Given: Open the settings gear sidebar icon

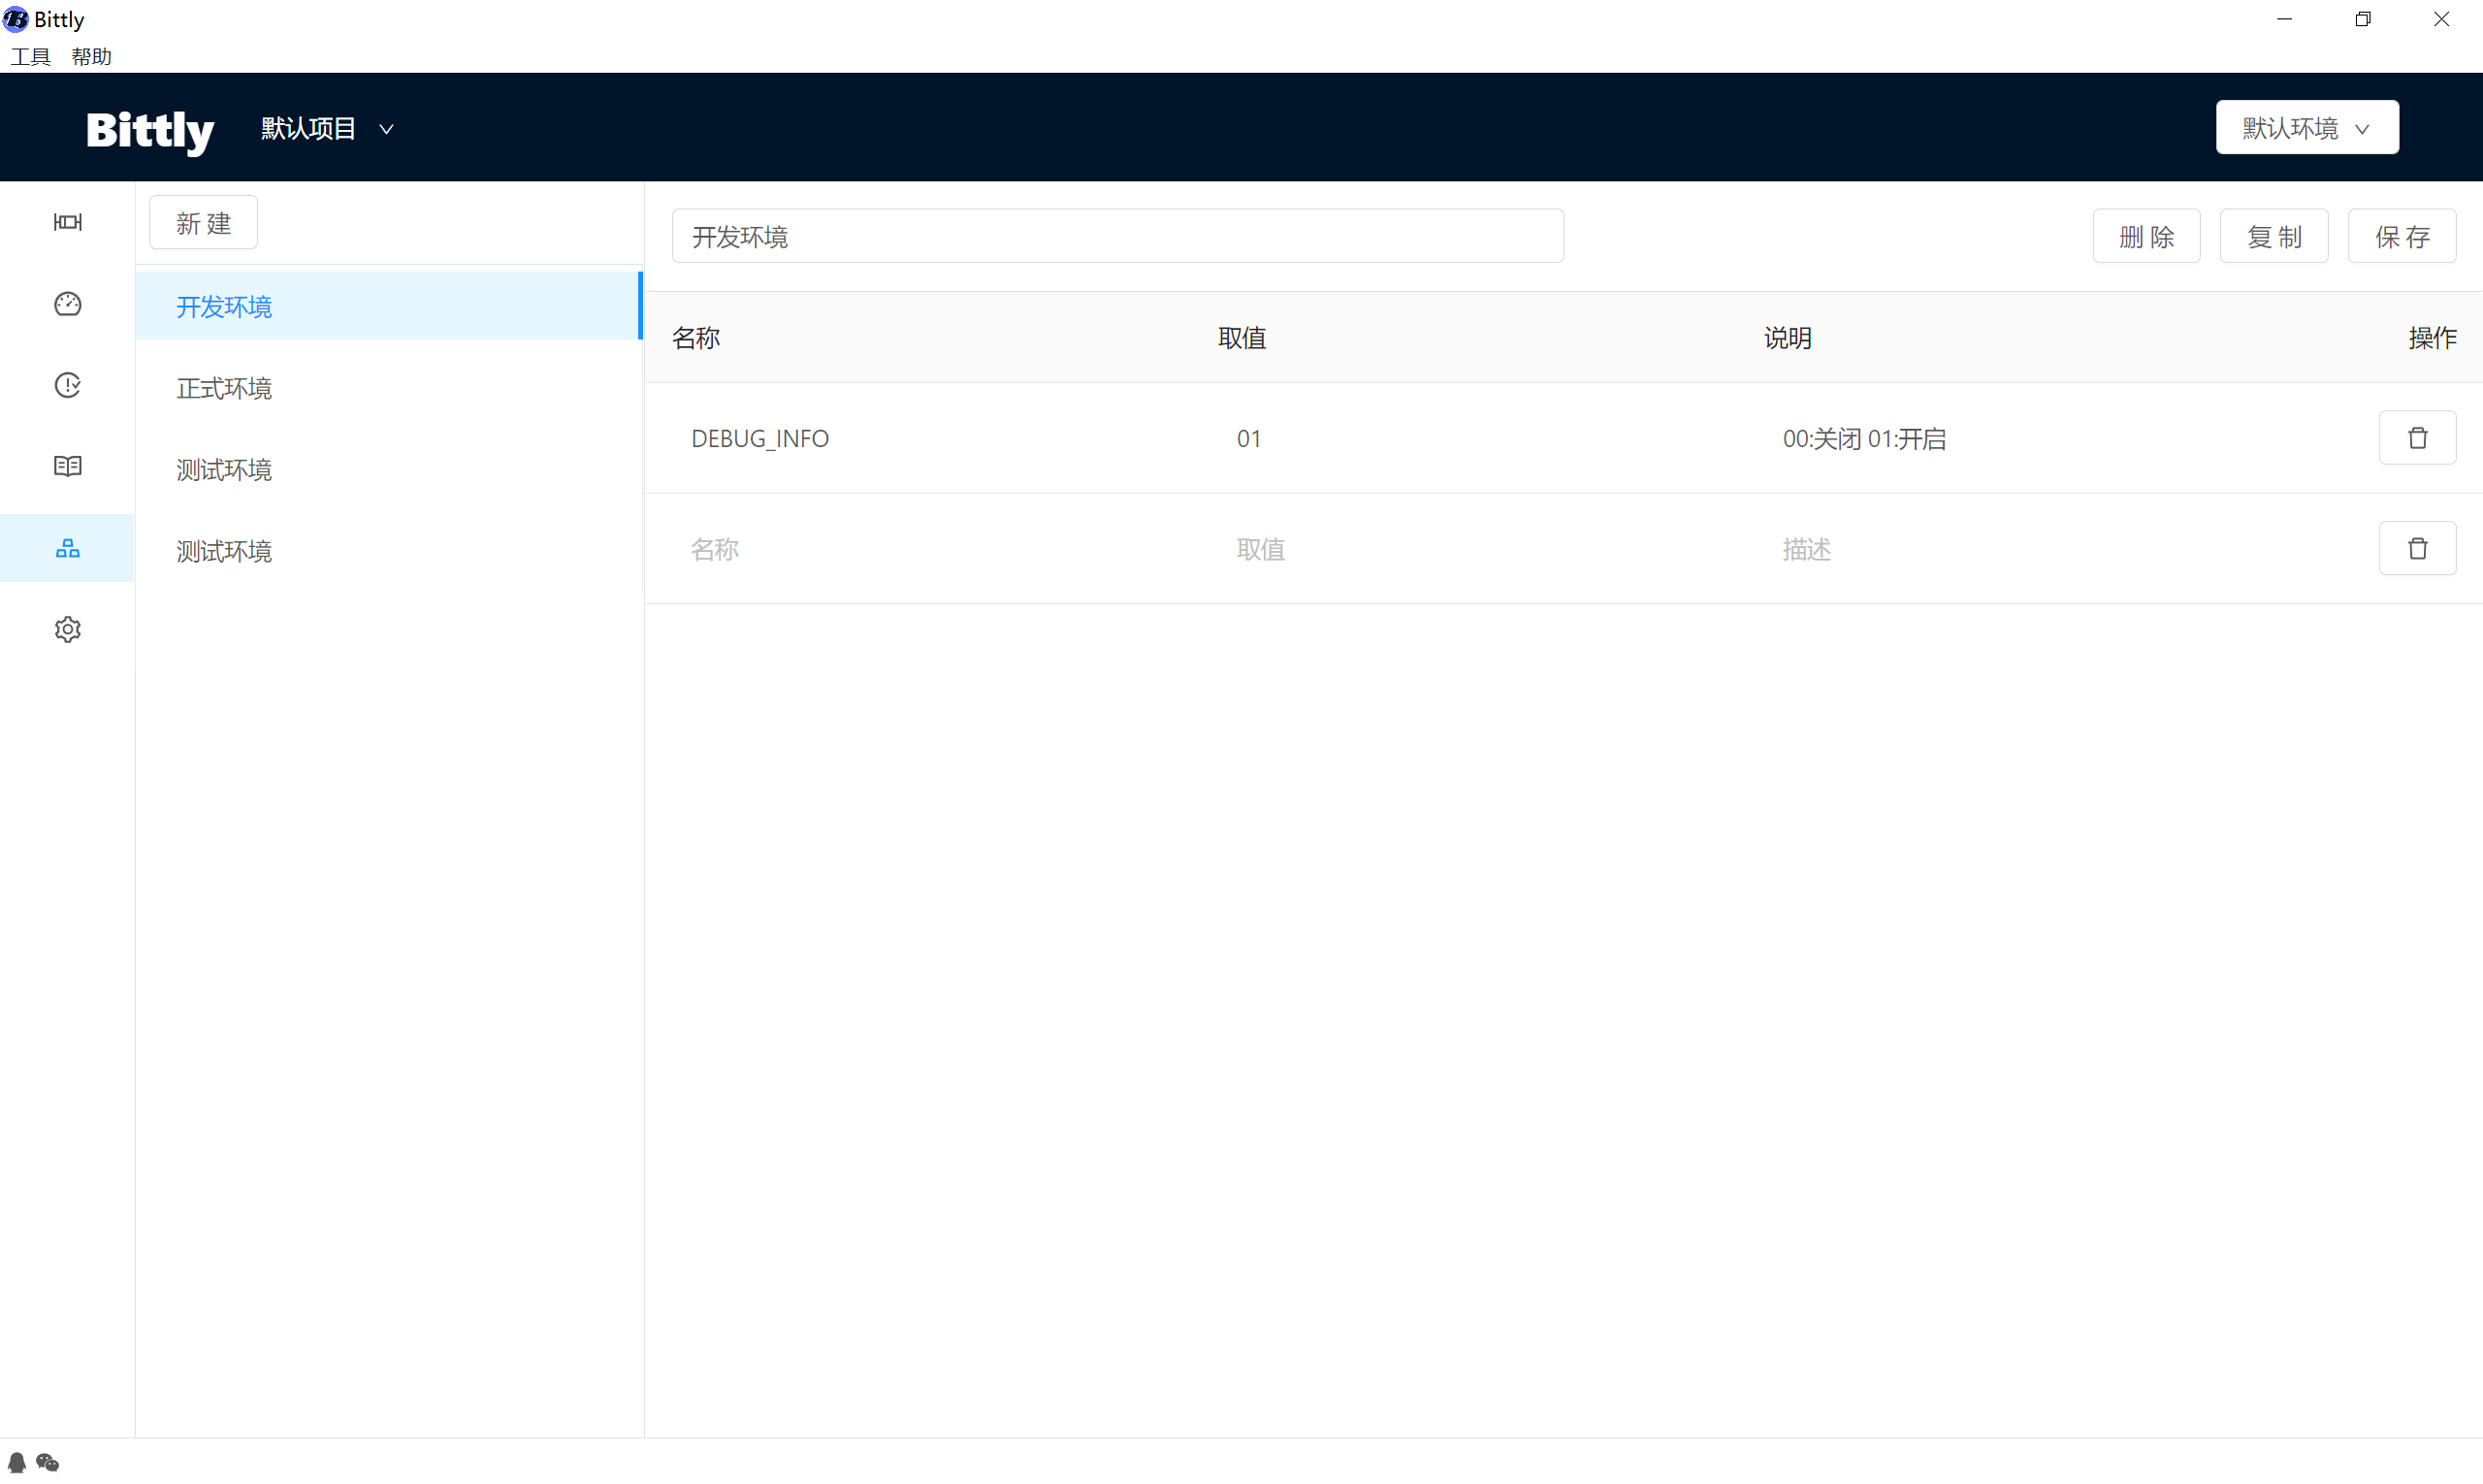Looking at the screenshot, I should 67,630.
